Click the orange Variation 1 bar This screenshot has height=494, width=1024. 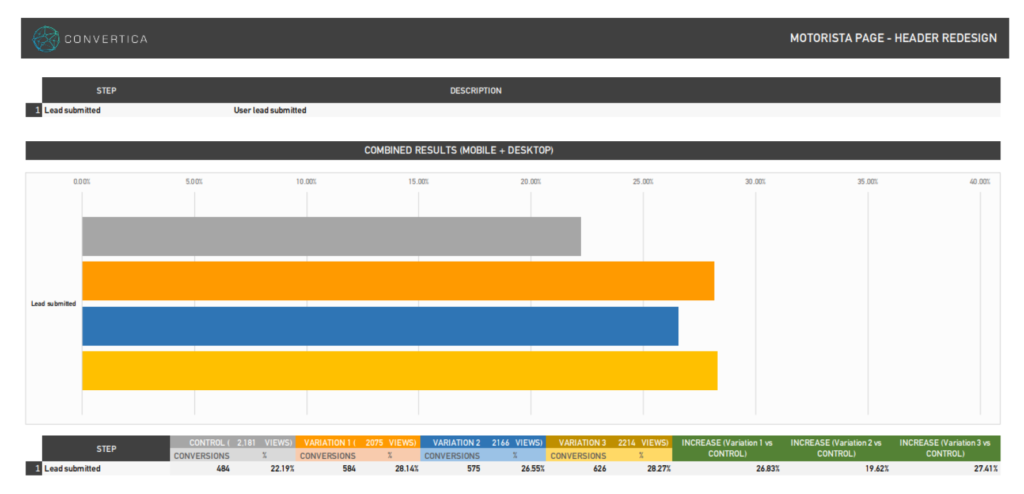tap(397, 281)
